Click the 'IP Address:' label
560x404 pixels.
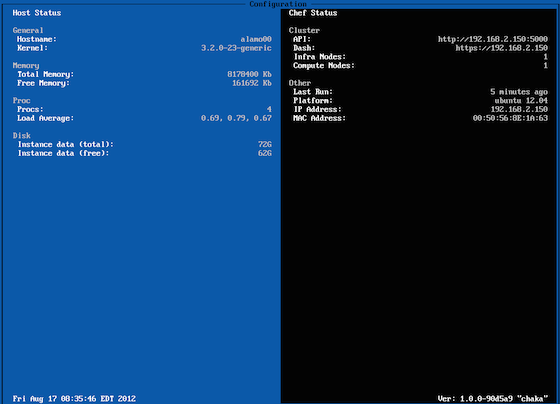pos(318,109)
